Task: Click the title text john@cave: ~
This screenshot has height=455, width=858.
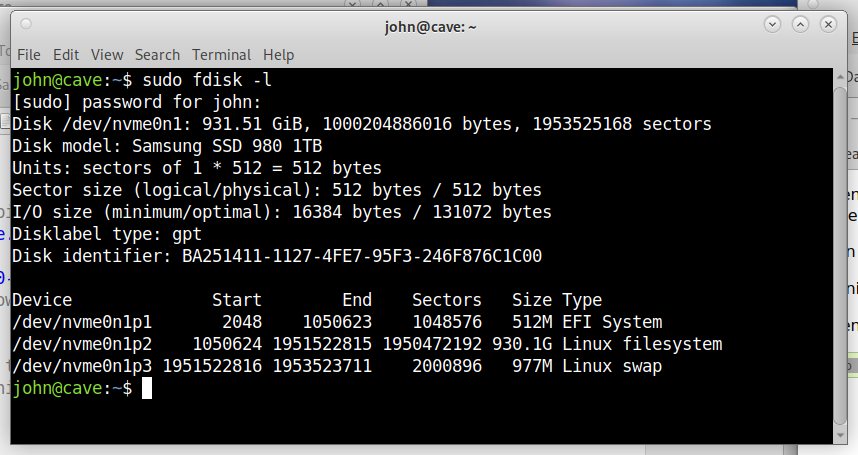Action: point(430,27)
